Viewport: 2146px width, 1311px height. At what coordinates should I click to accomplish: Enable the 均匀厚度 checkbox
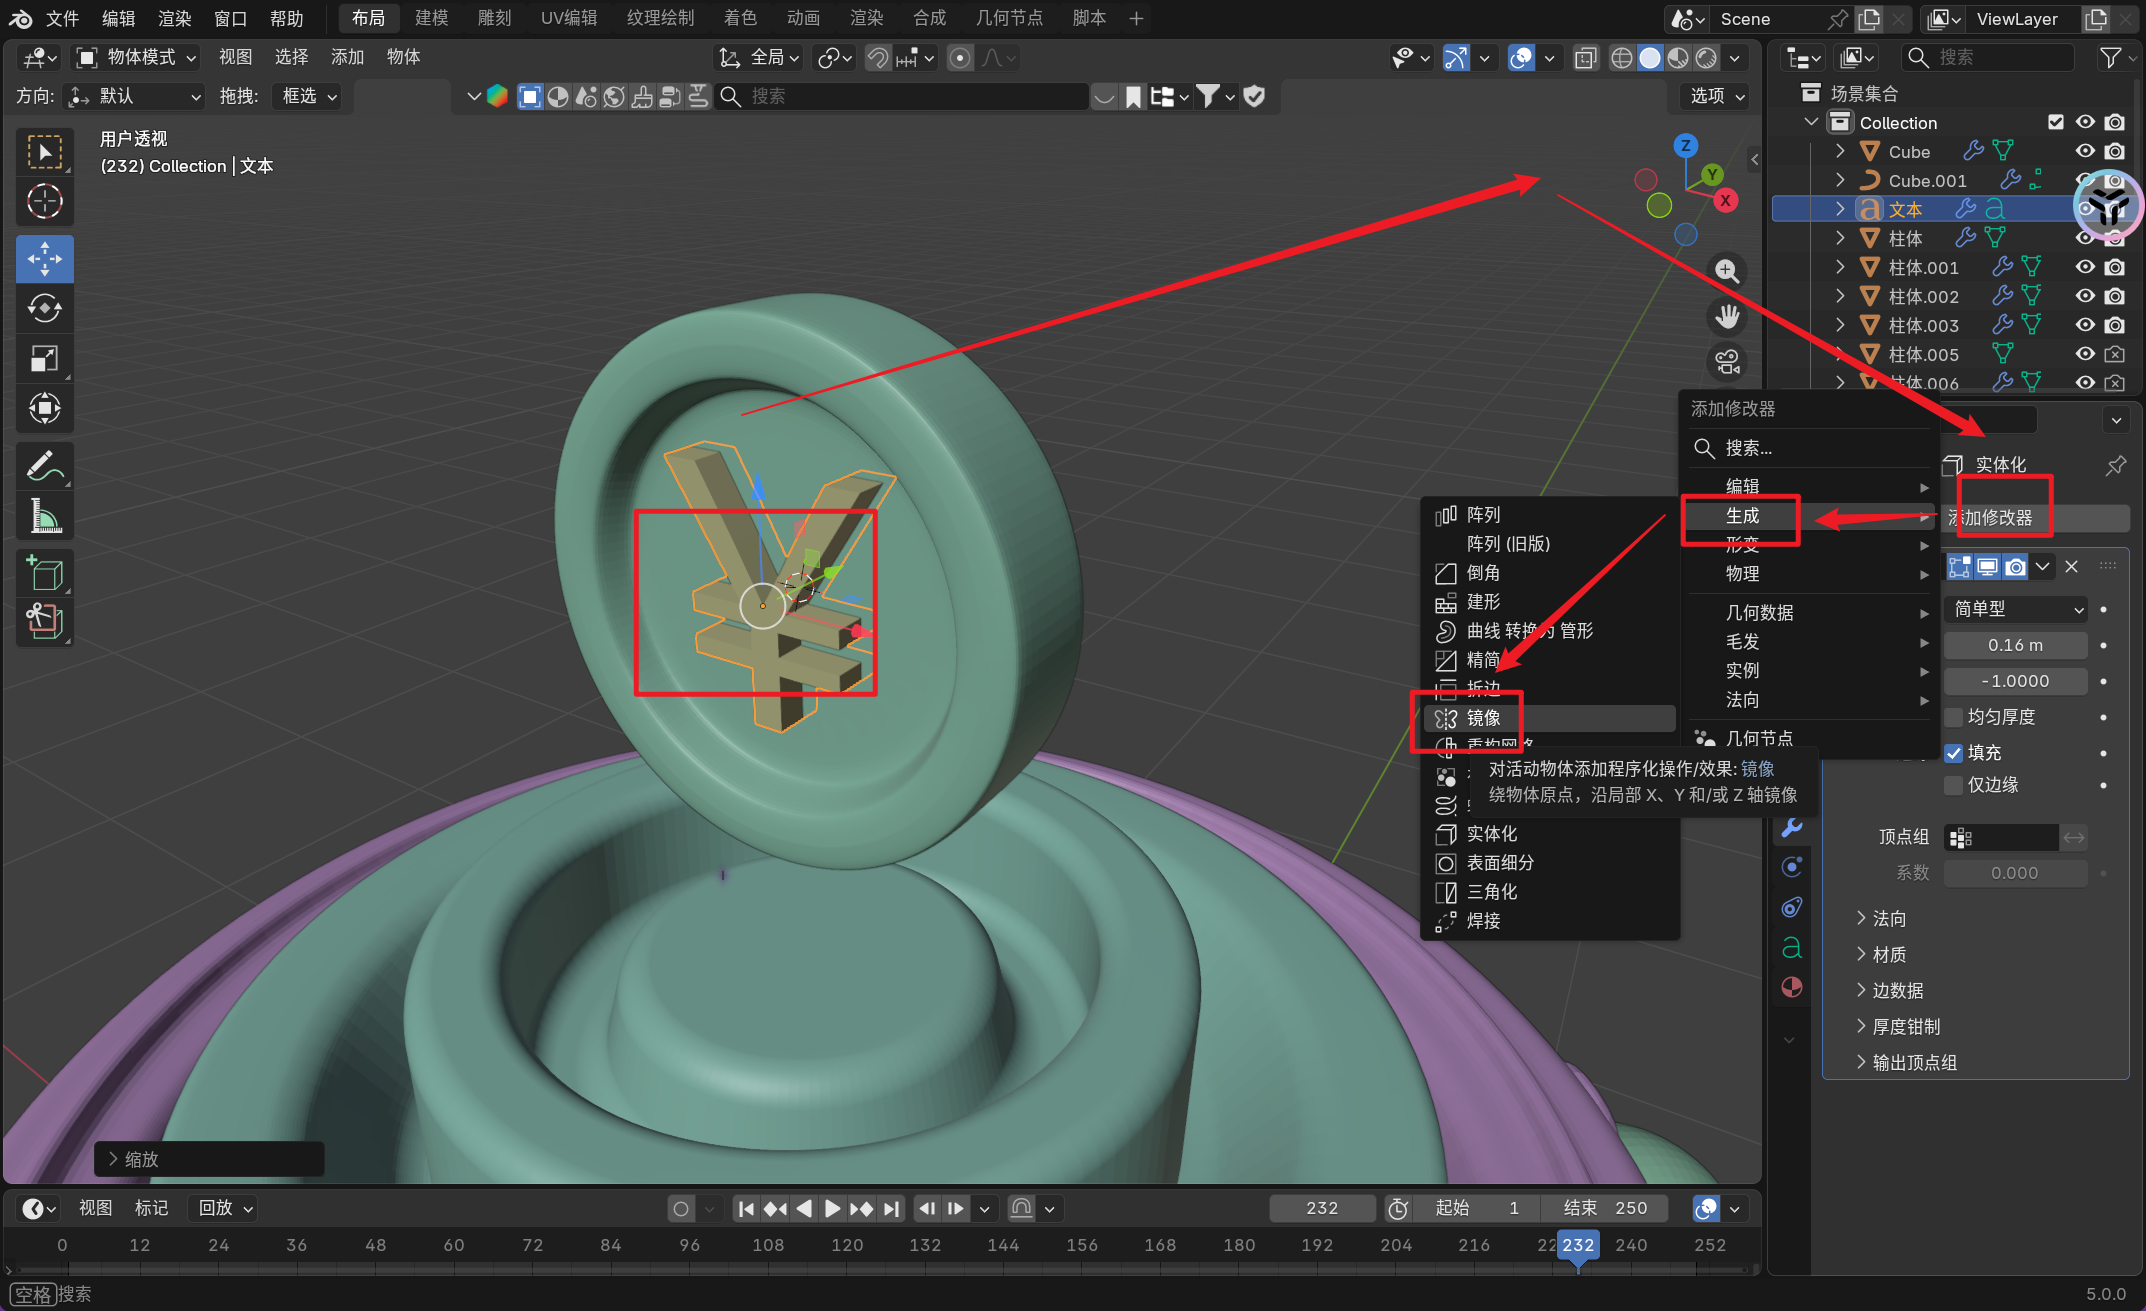pyautogui.click(x=1953, y=717)
